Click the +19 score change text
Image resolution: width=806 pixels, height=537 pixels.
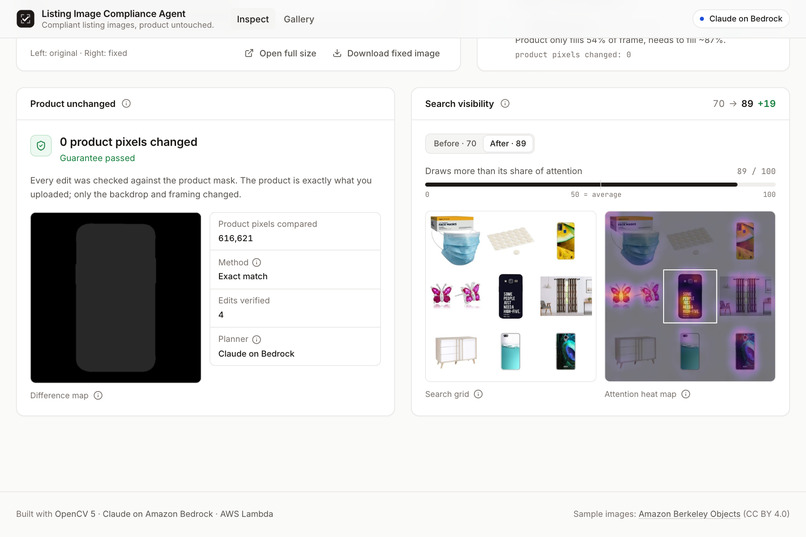click(766, 103)
